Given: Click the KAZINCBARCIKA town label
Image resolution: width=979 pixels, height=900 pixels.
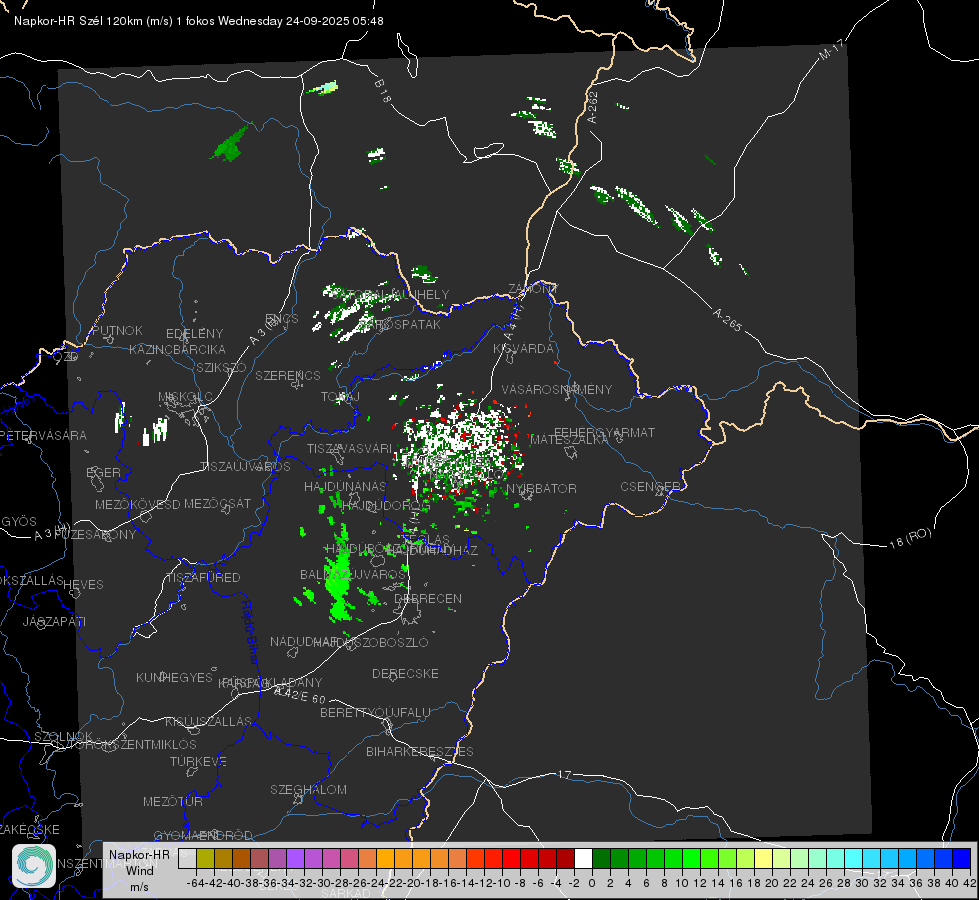Looking at the screenshot, I should coord(177,349).
